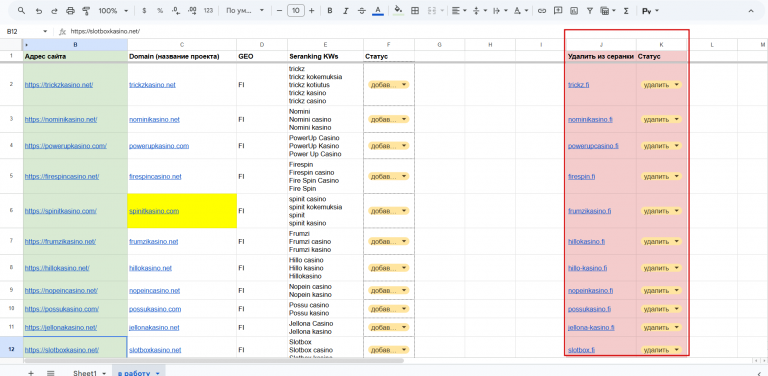Insert a chart

574,11
